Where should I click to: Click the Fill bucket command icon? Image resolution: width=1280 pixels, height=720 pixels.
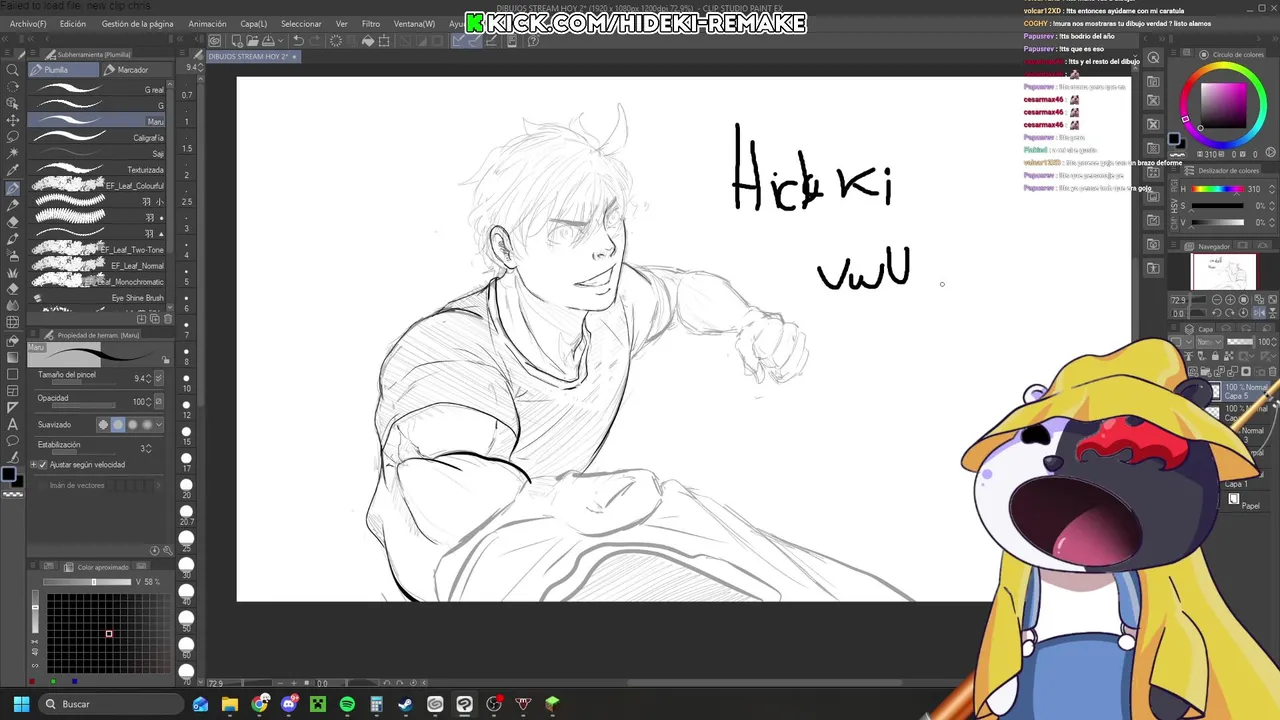(x=368, y=41)
